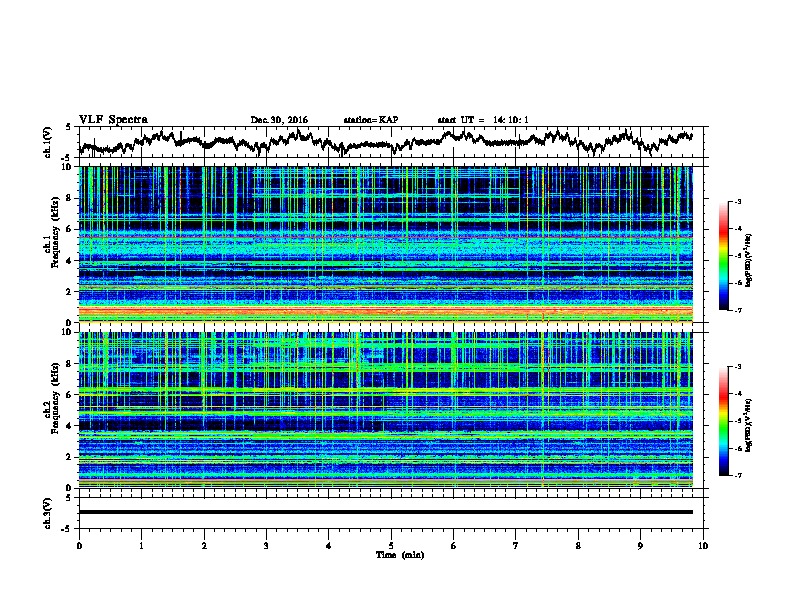The width and height of the screenshot is (792, 612).
Task: Click the "start UT = 14:10:1" text
Action: pyautogui.click(x=483, y=120)
